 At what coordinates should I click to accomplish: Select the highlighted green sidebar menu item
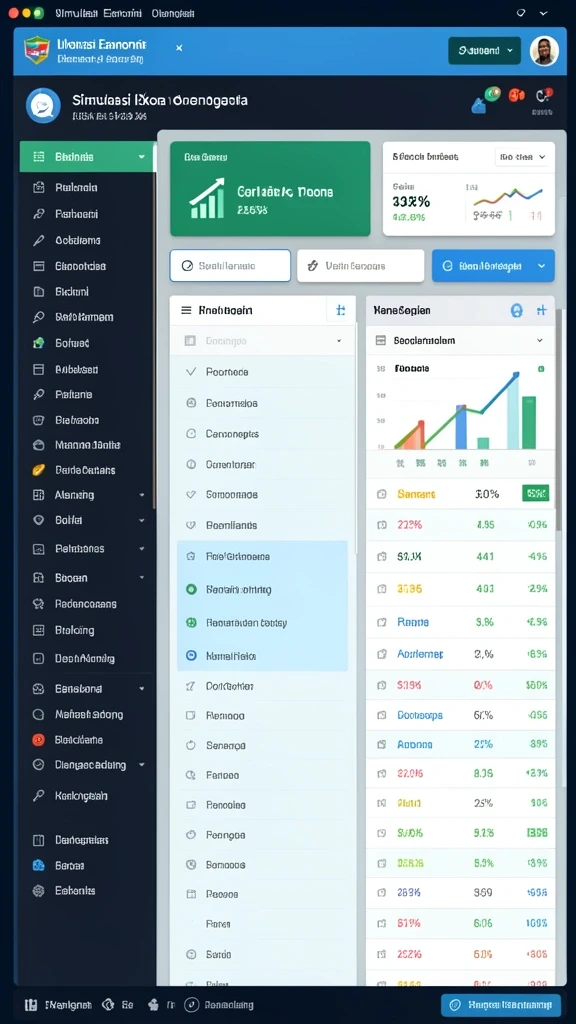87,157
